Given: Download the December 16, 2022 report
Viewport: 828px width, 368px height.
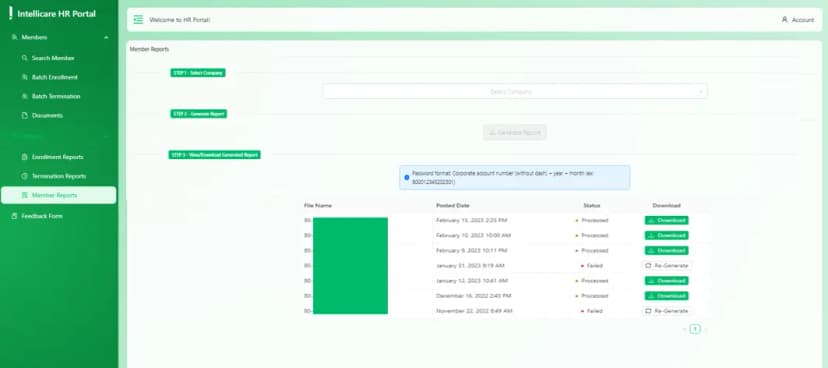Looking at the screenshot, I should 666,296.
